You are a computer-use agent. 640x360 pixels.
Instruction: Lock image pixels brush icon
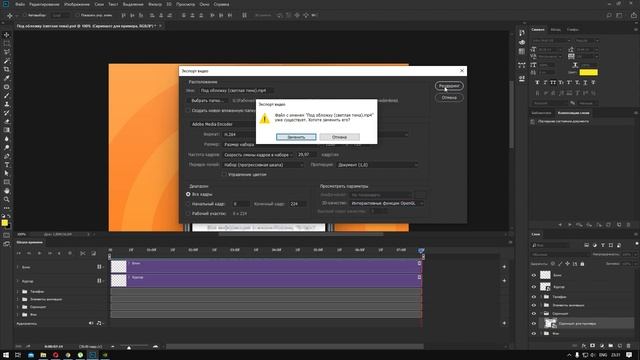pos(560,264)
